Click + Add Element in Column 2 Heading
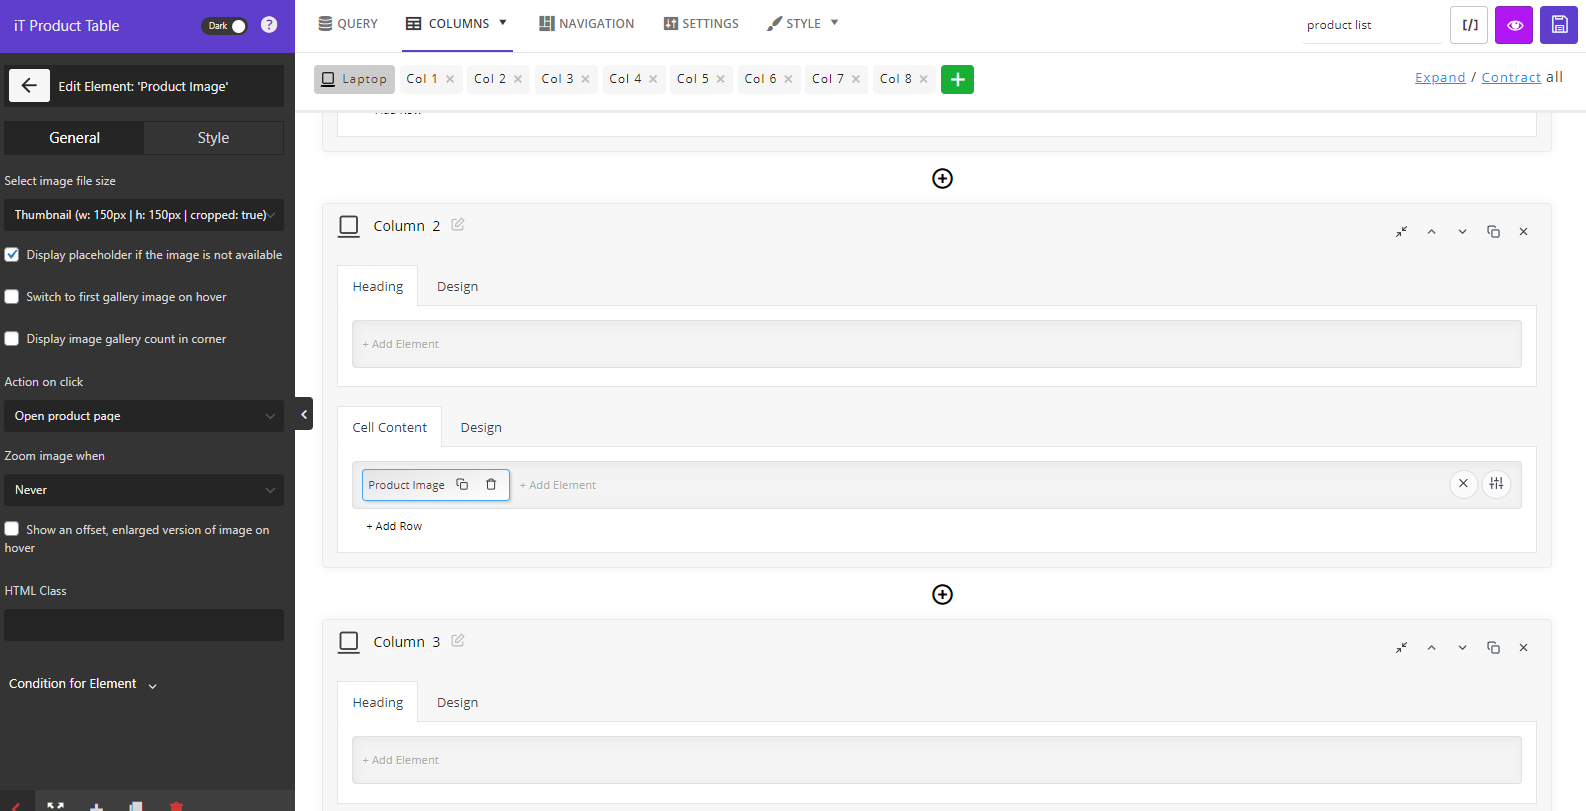 pyautogui.click(x=401, y=344)
